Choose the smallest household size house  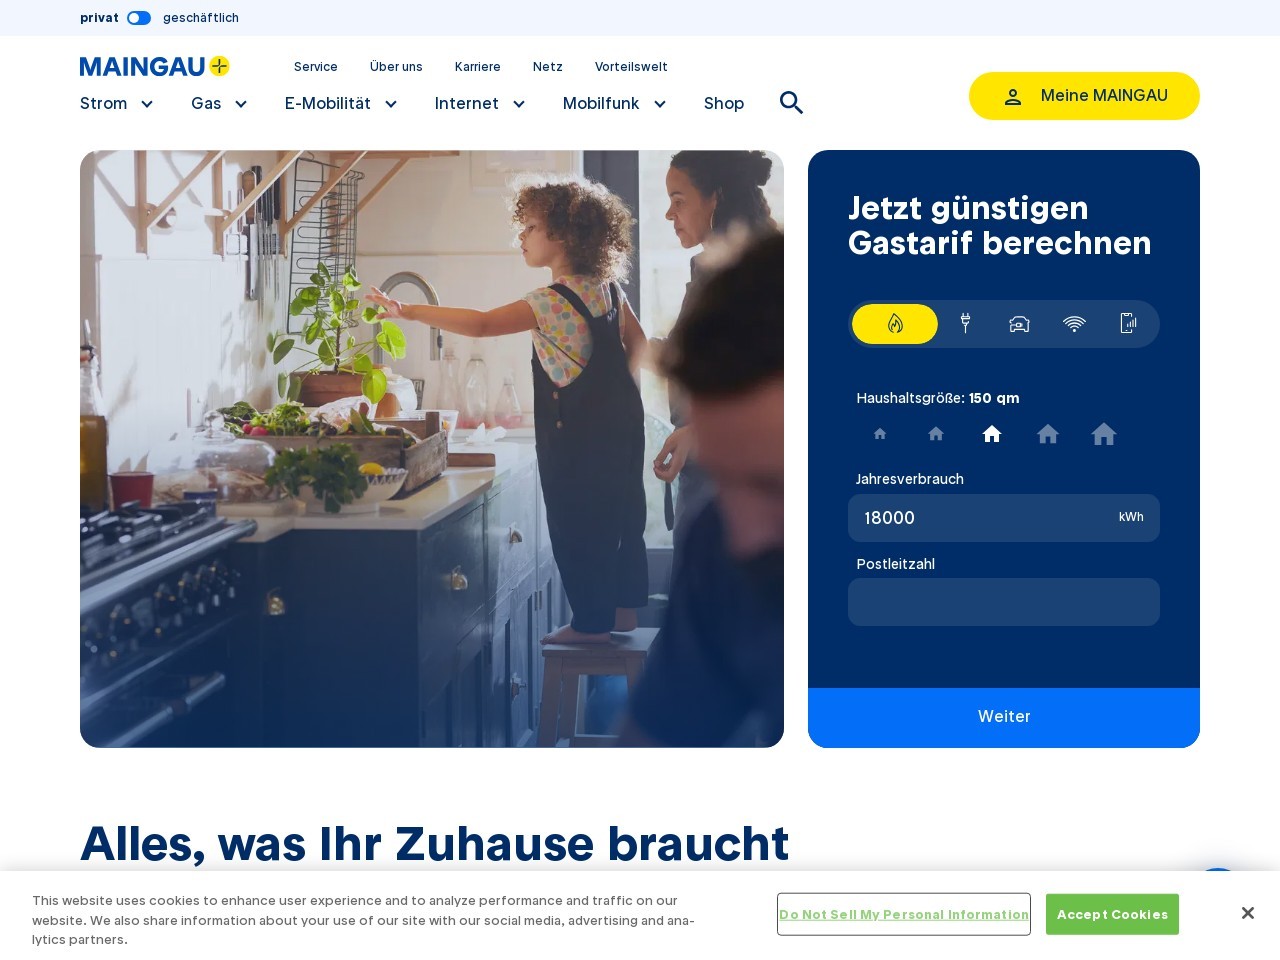click(x=880, y=434)
